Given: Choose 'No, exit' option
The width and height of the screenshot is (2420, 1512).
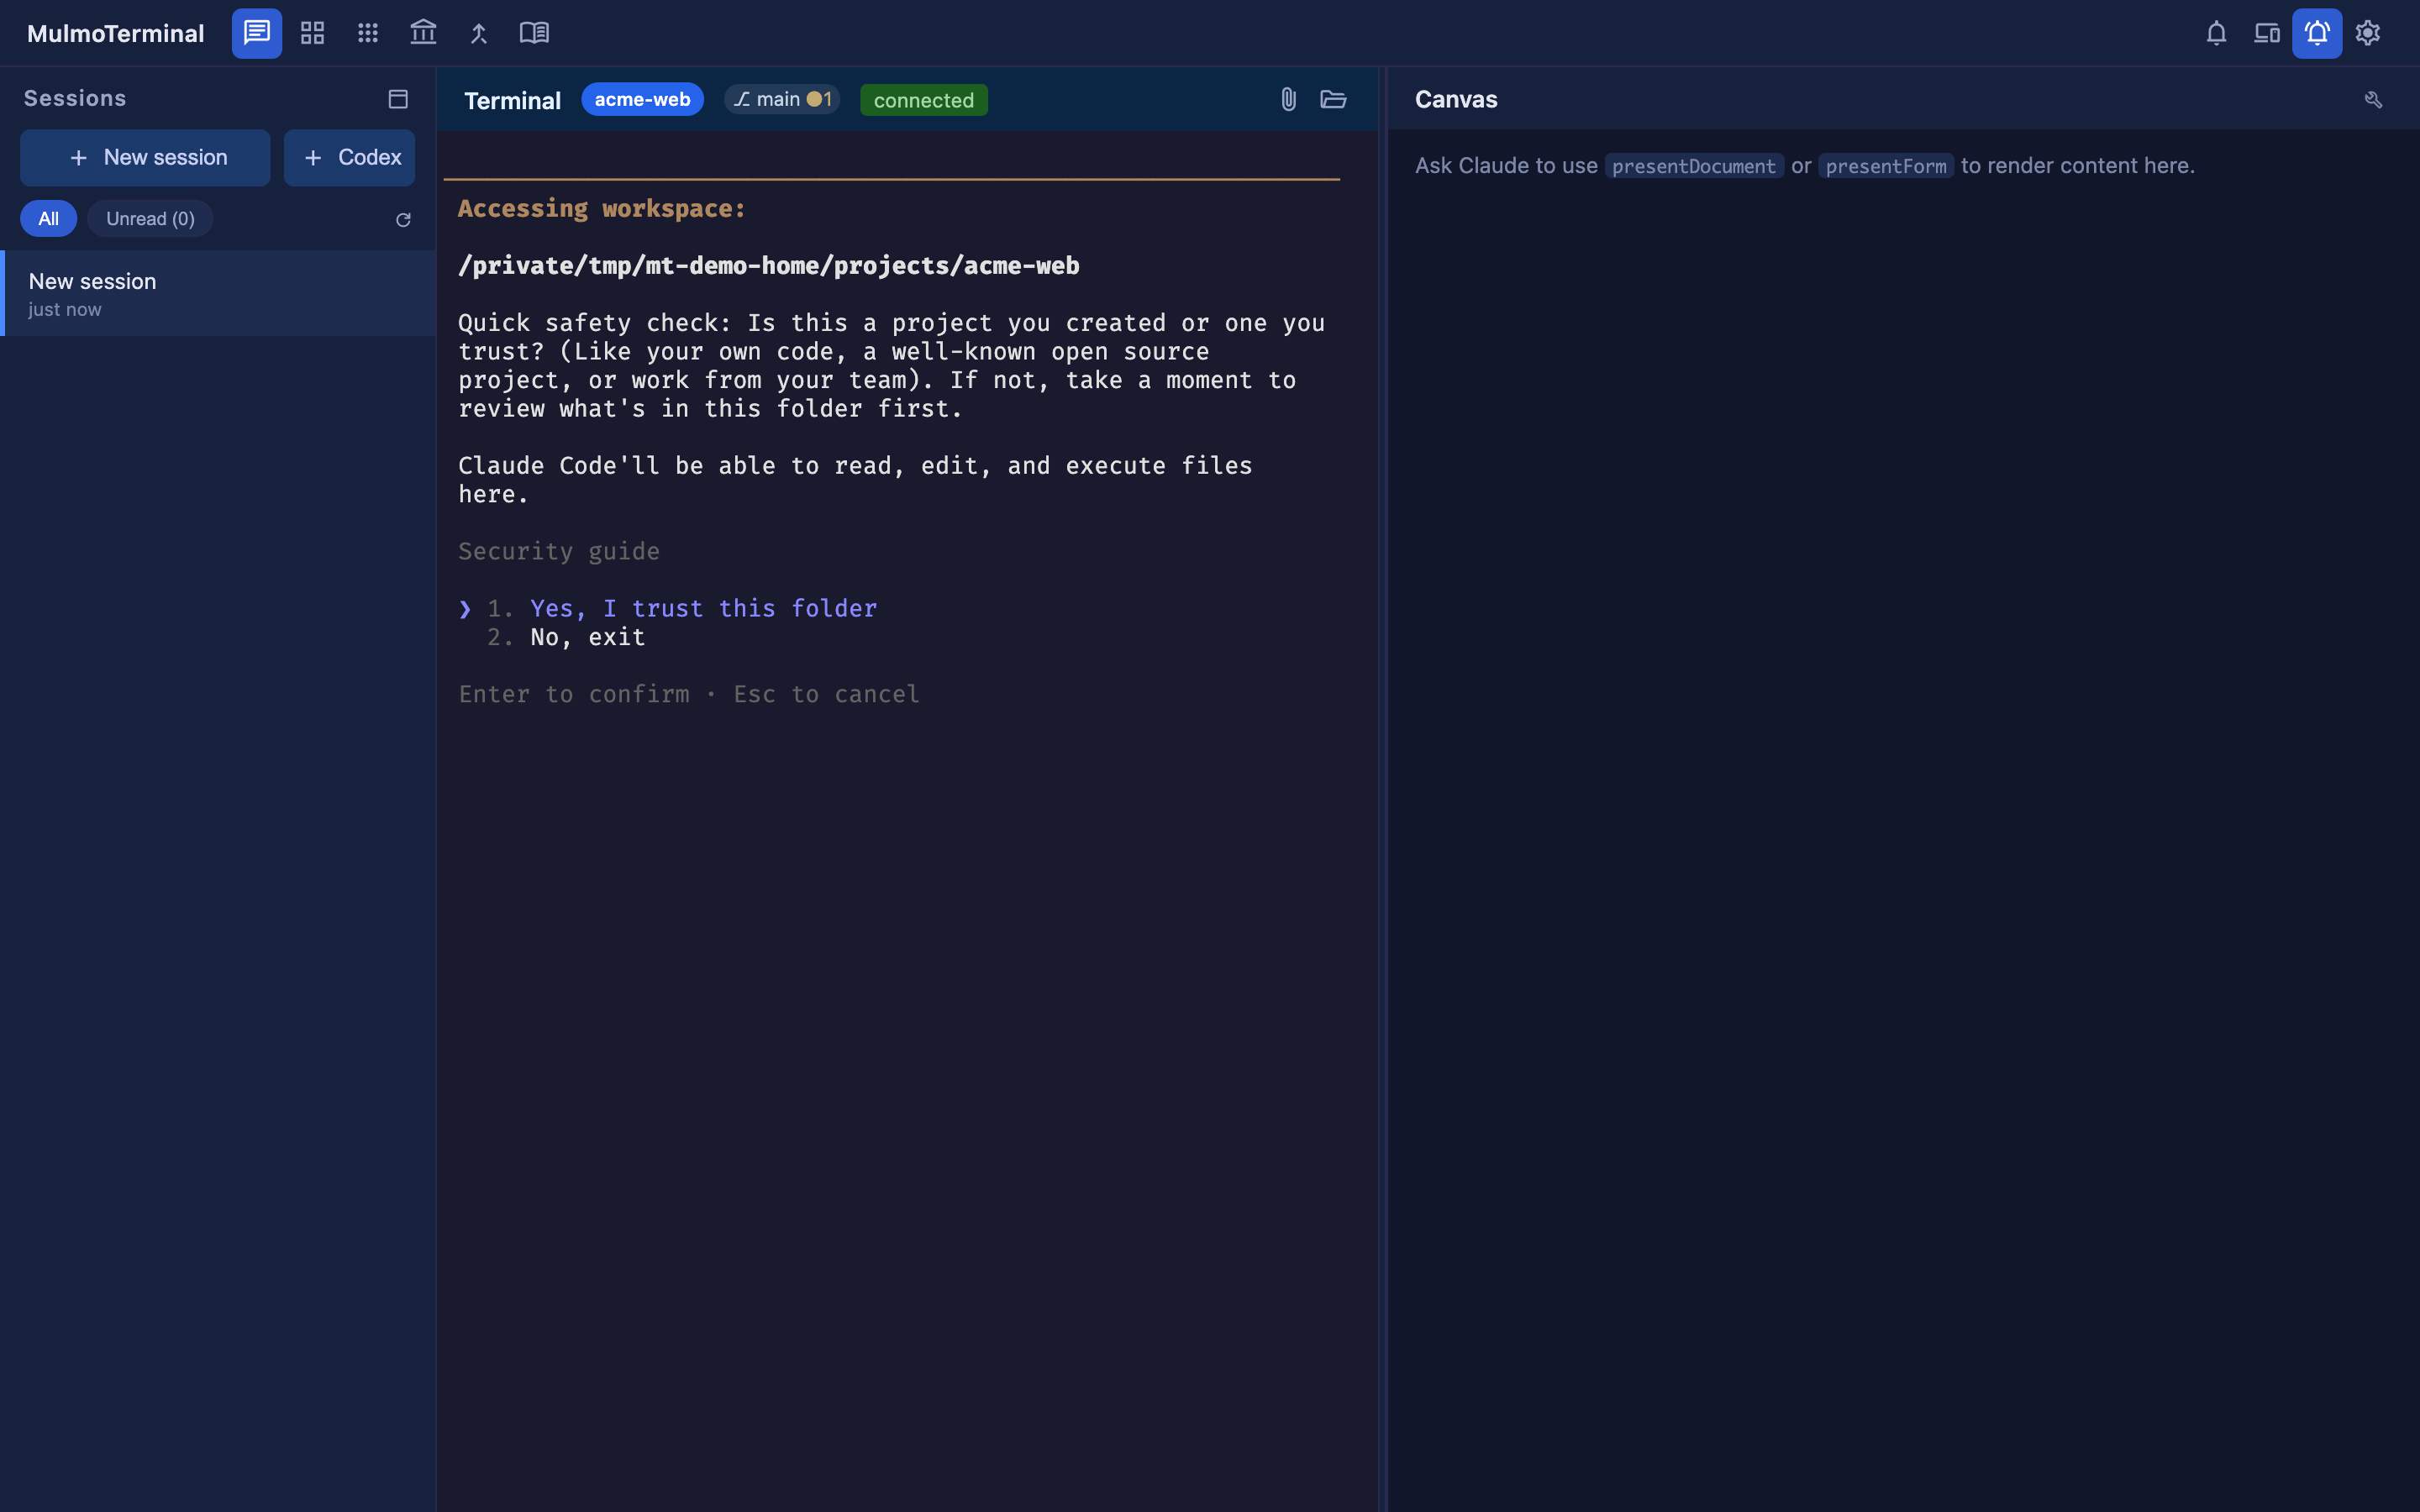Looking at the screenshot, I should (587, 637).
